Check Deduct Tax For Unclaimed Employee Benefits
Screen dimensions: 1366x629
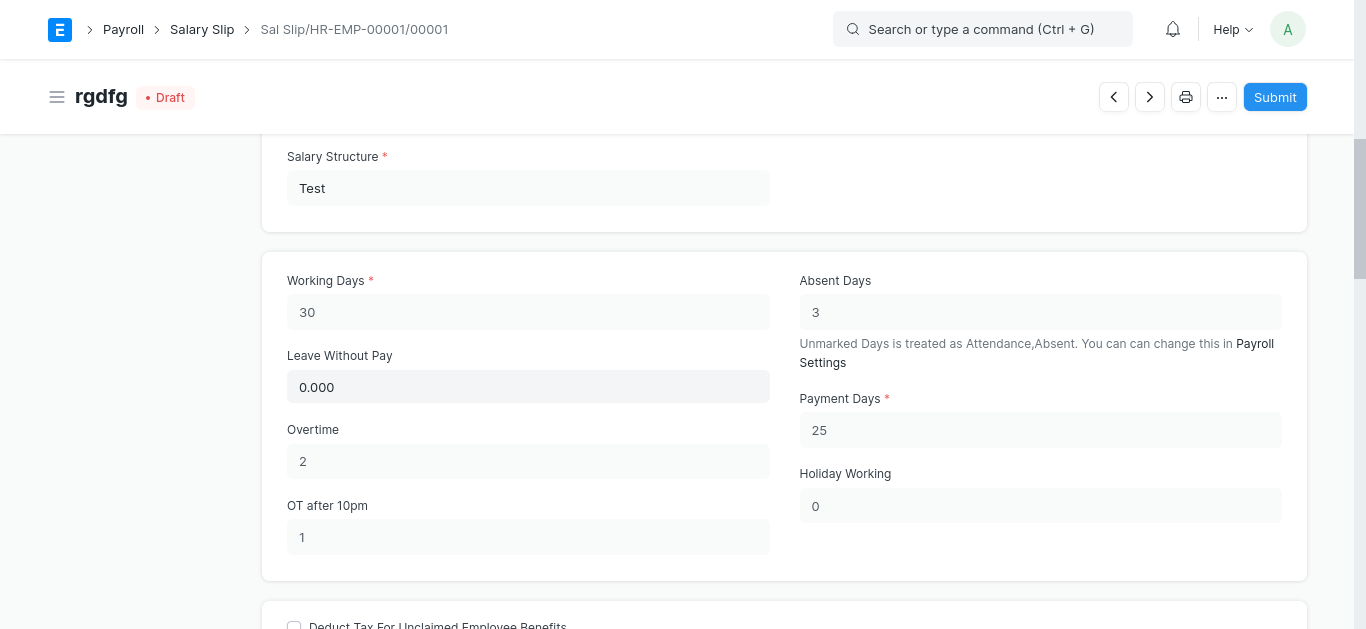(294, 626)
